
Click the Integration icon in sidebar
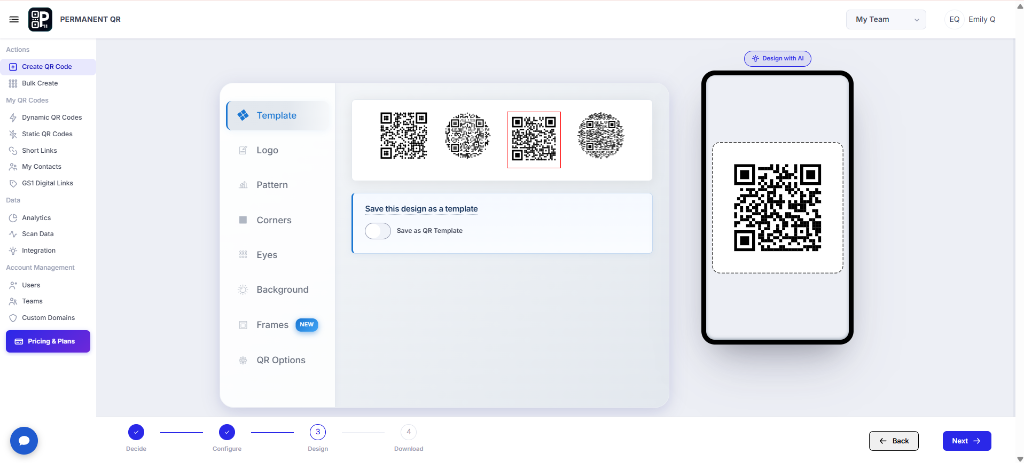coord(13,251)
